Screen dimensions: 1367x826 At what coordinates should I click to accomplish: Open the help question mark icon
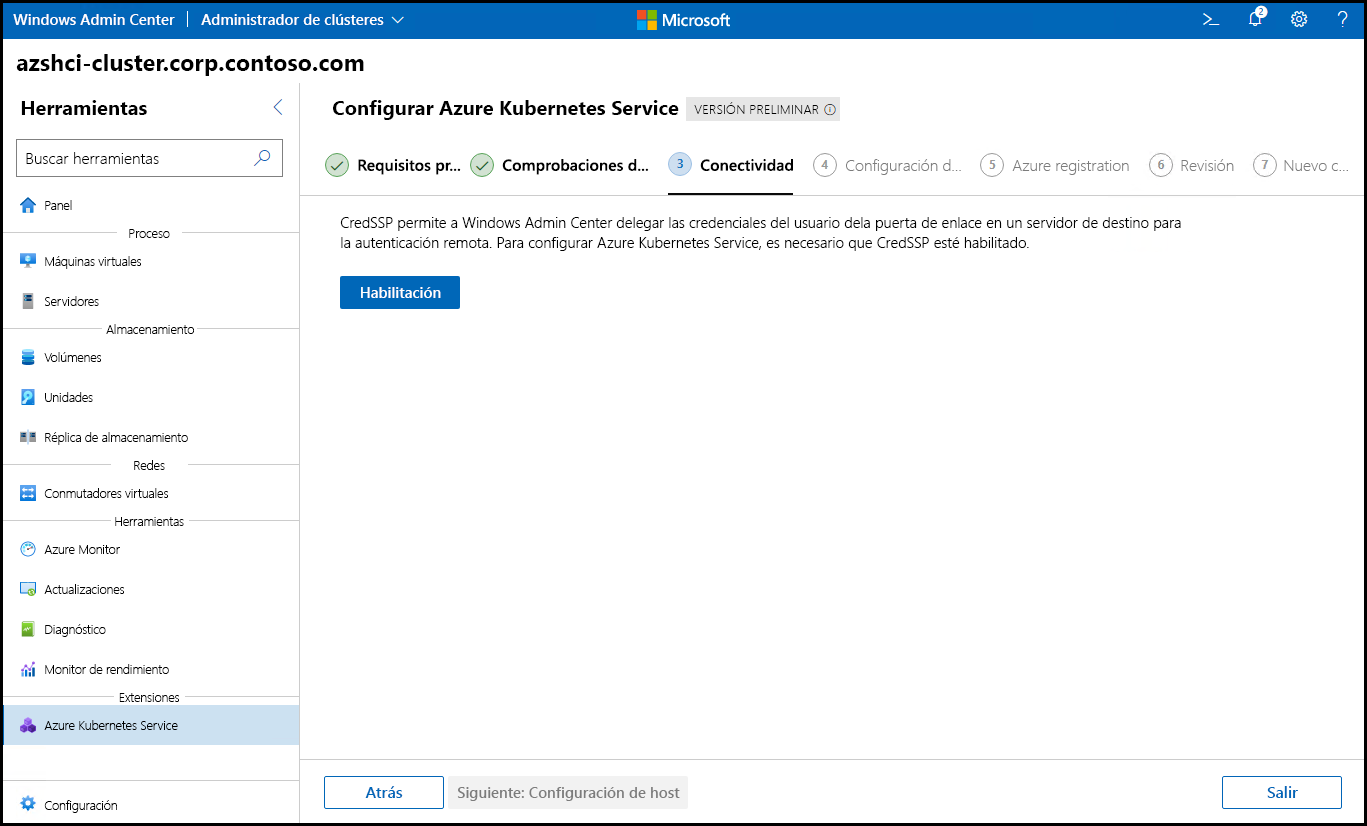pyautogui.click(x=1342, y=19)
